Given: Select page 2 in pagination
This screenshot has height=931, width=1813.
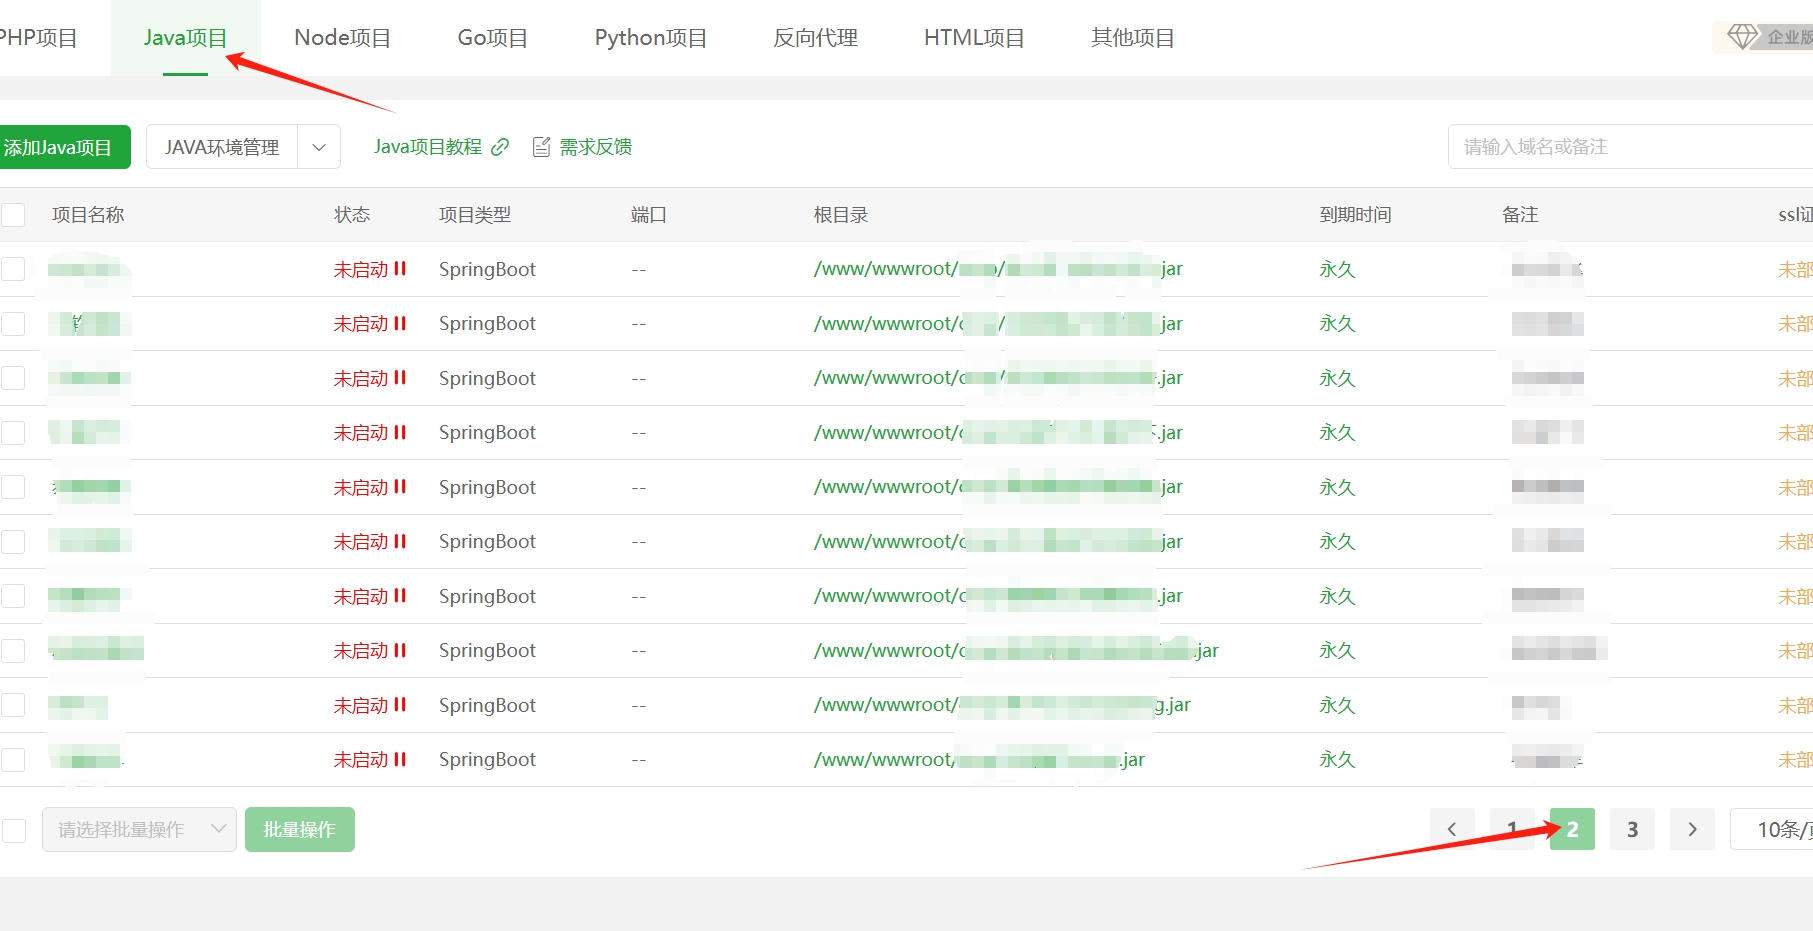Looking at the screenshot, I should pos(1572,829).
